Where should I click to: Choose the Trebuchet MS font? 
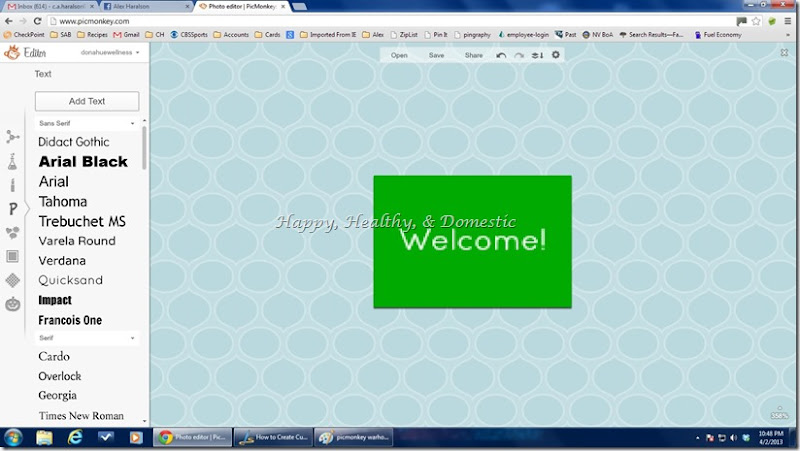(82, 221)
